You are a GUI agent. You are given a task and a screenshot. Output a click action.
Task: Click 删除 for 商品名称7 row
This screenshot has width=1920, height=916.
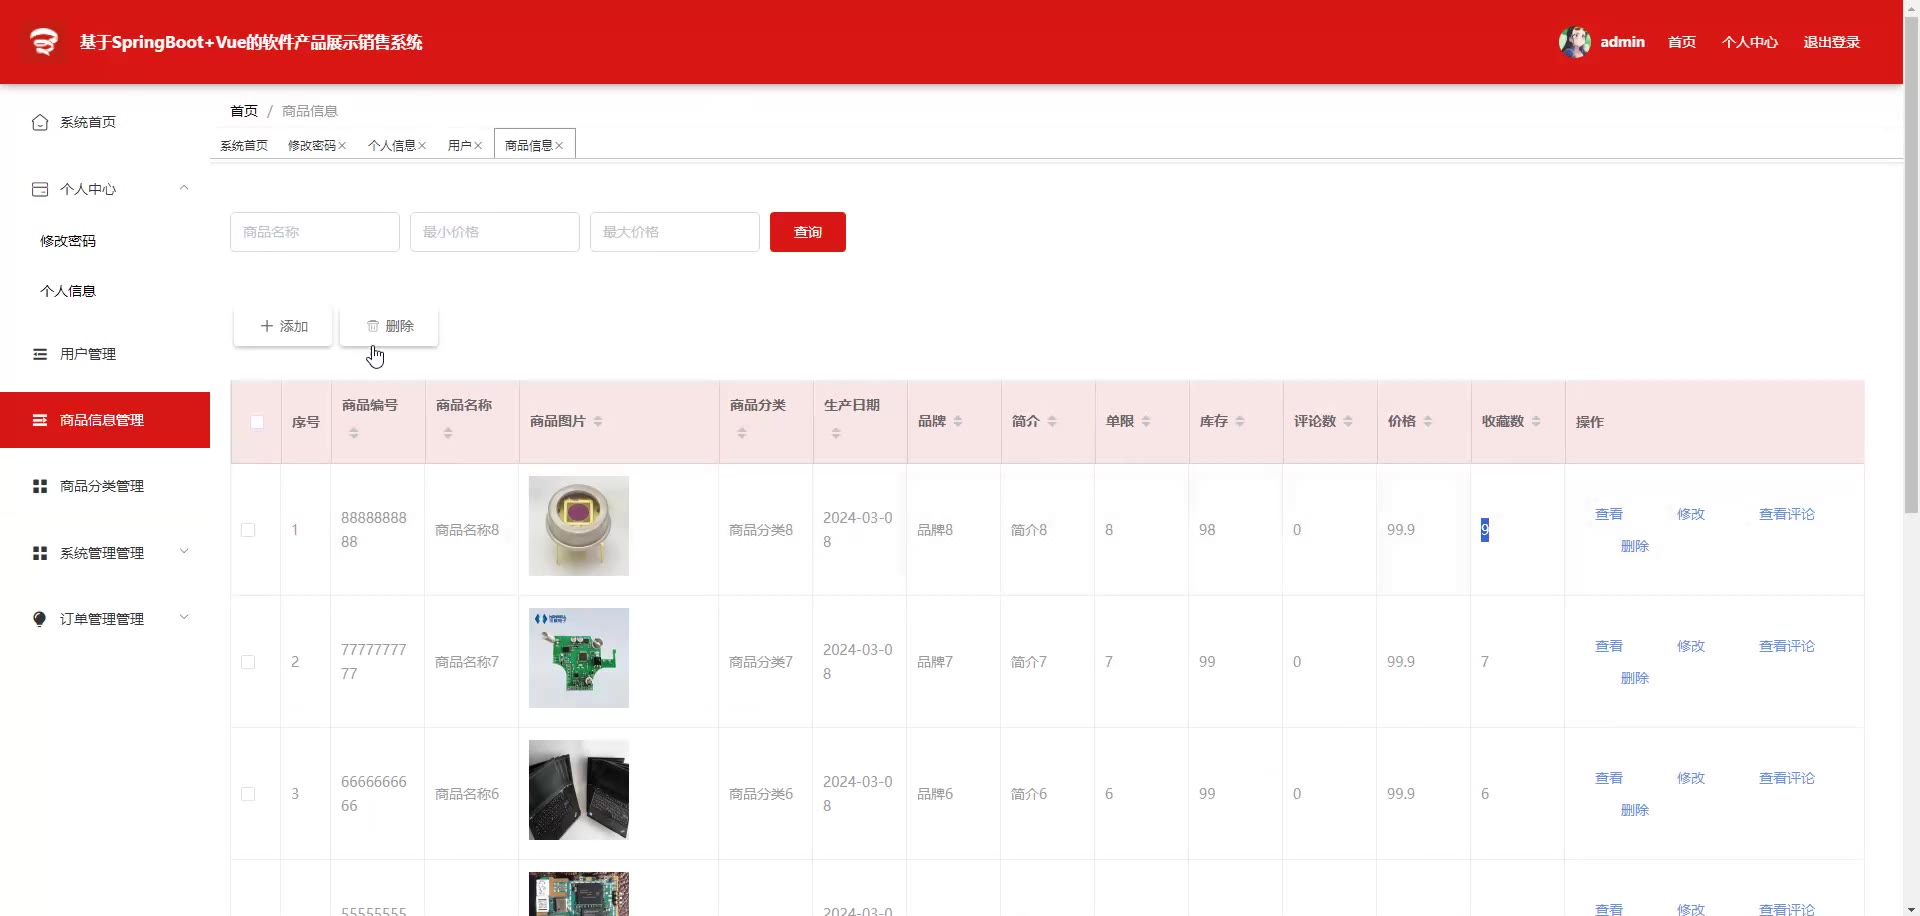pyautogui.click(x=1635, y=678)
